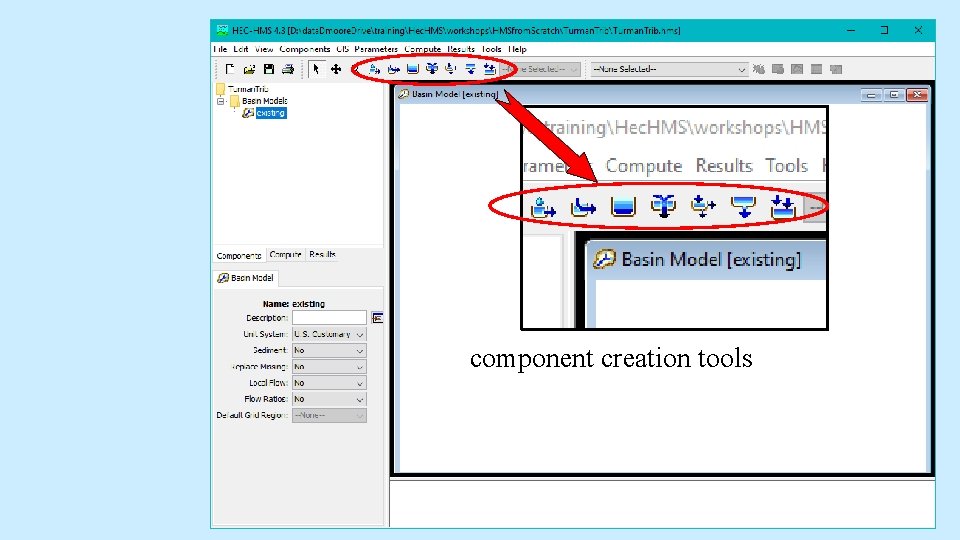
Task: Choose the Subbasin creation tool
Action: [374, 69]
